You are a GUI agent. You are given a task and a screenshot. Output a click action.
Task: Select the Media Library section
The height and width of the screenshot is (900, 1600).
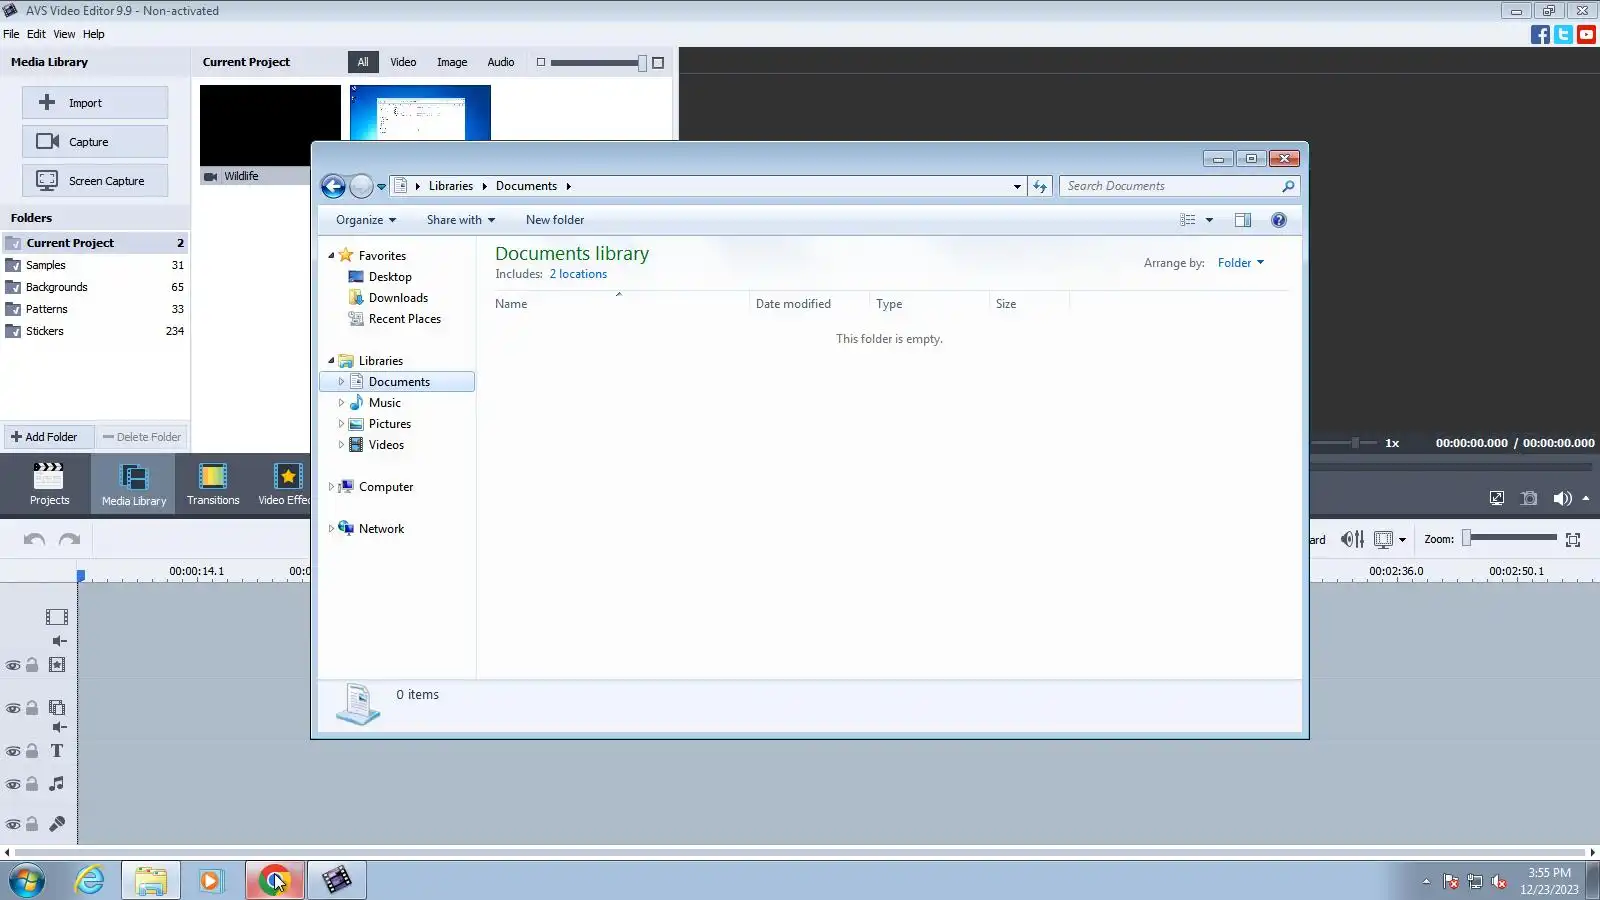[133, 484]
